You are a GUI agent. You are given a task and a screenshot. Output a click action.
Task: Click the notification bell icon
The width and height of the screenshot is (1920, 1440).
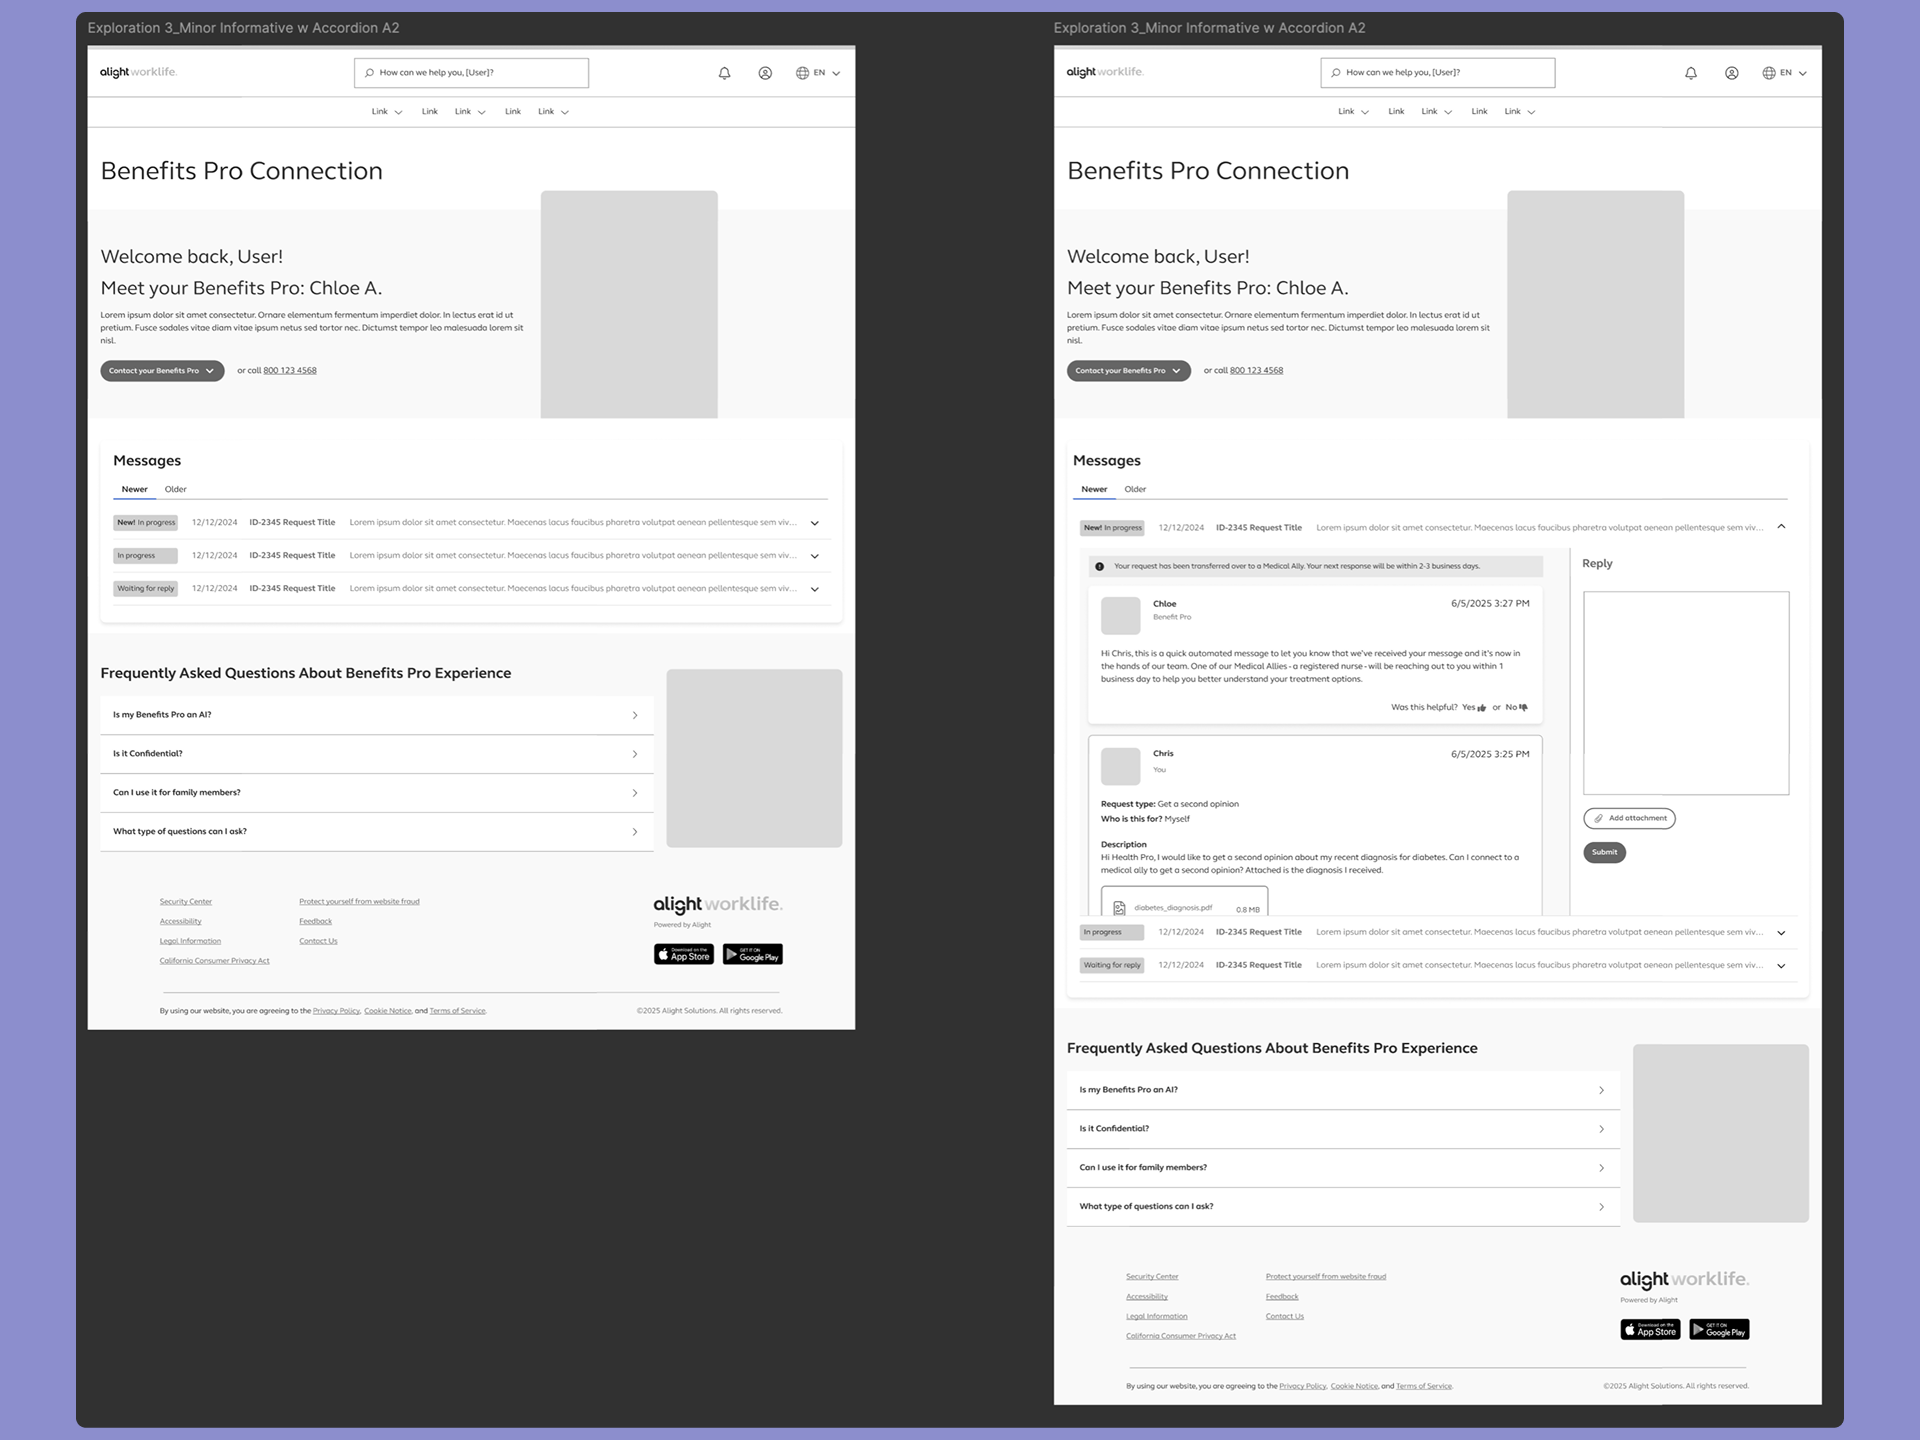tap(724, 72)
